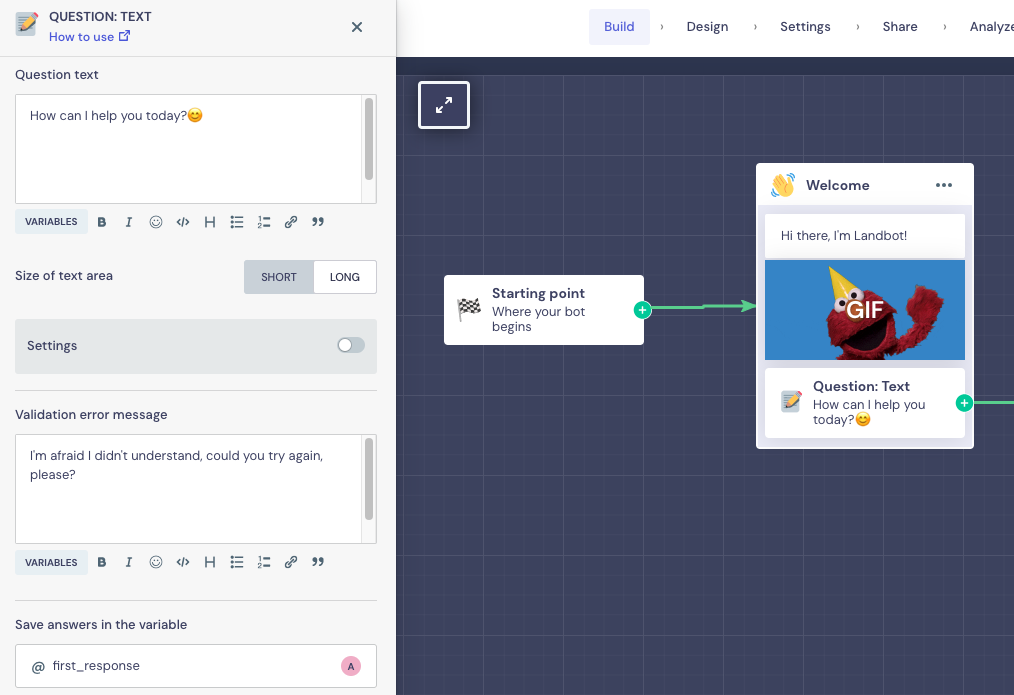Click scrollbar of Question text area
This screenshot has height=695, width=1014.
click(369, 139)
